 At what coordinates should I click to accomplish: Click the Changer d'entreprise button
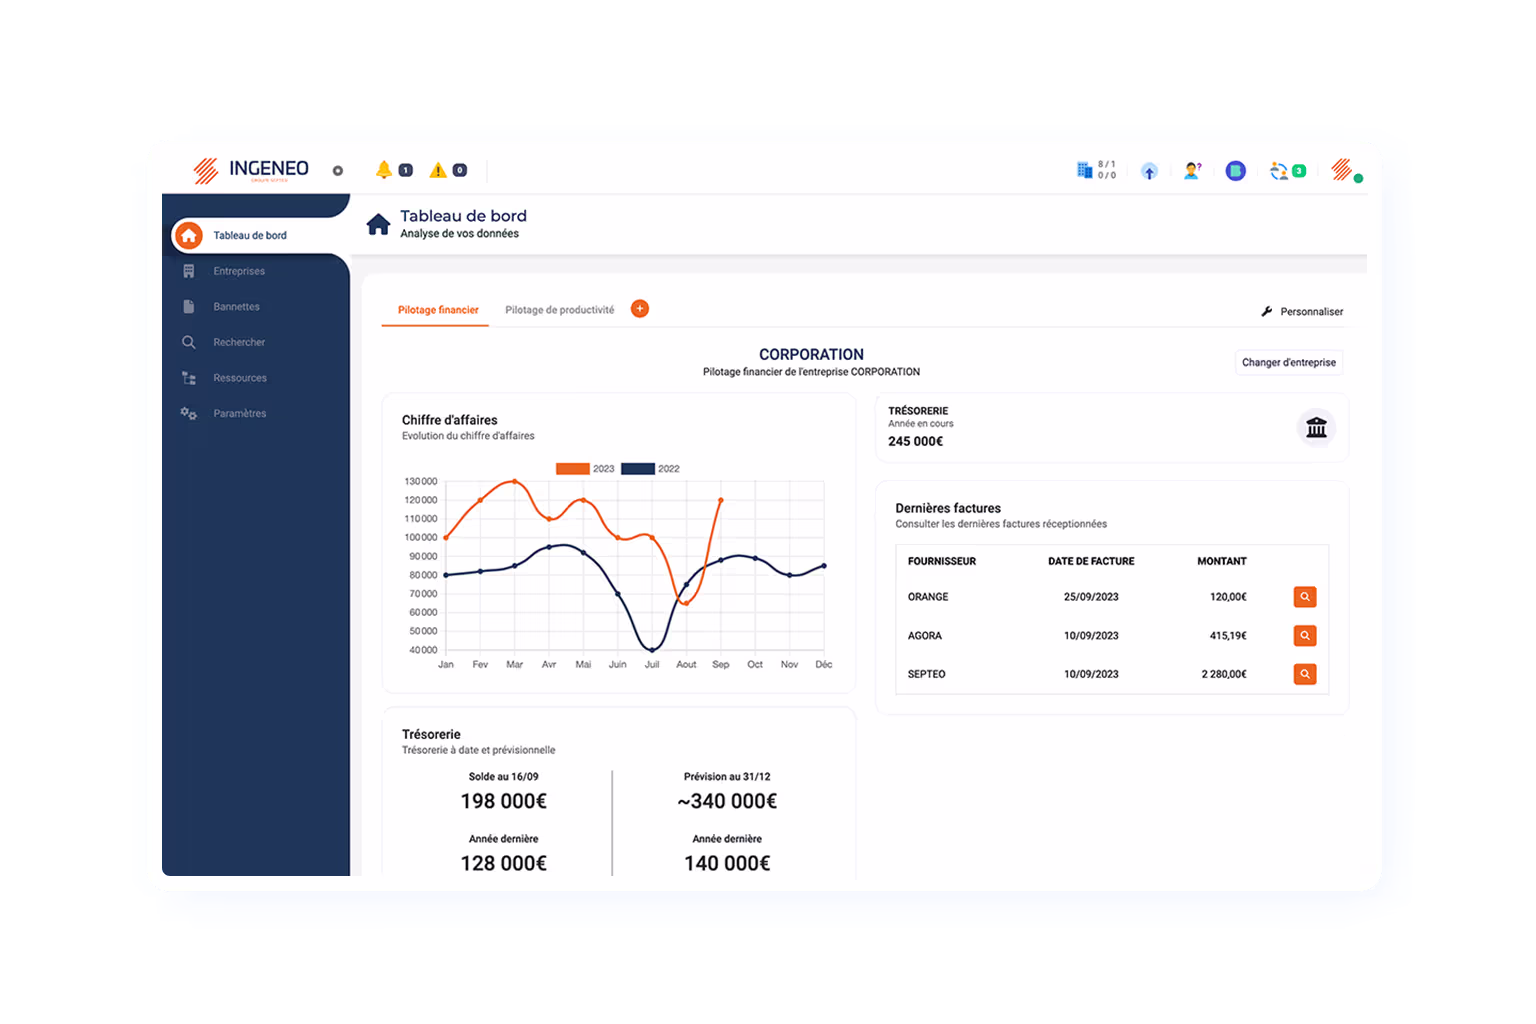coord(1289,363)
